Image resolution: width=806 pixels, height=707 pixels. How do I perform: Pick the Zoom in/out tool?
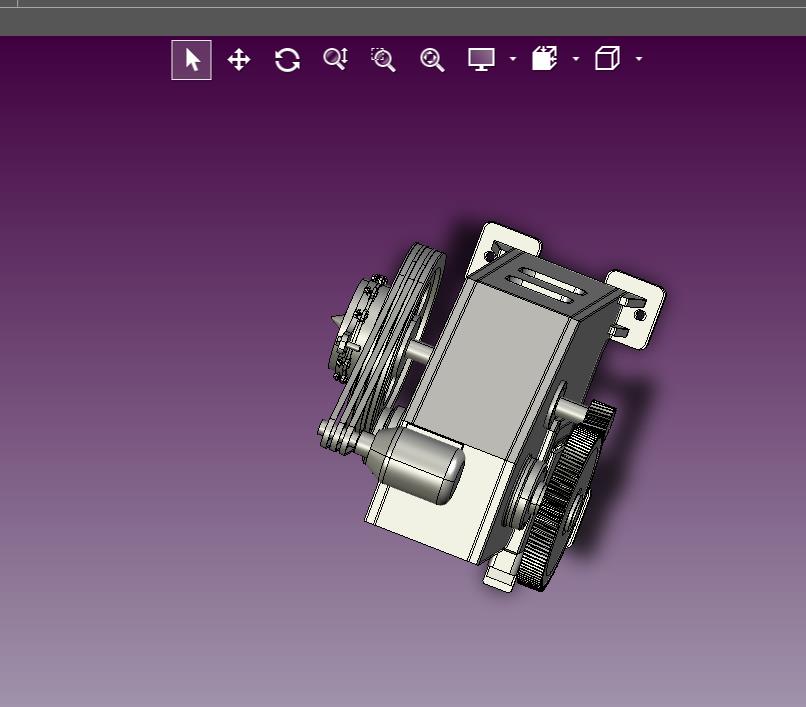pos(336,59)
